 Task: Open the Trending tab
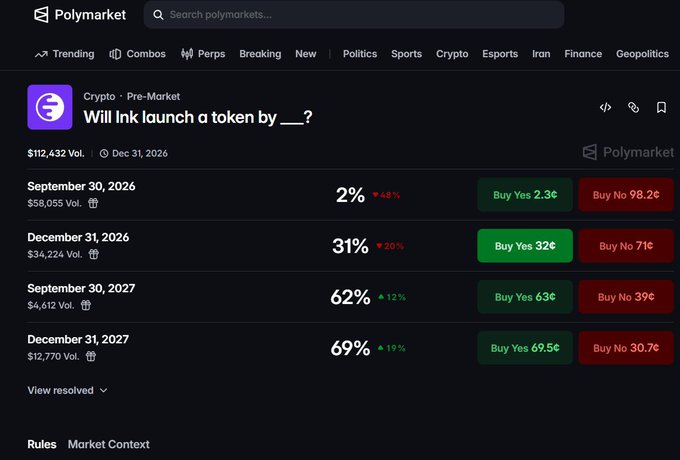(x=65, y=54)
